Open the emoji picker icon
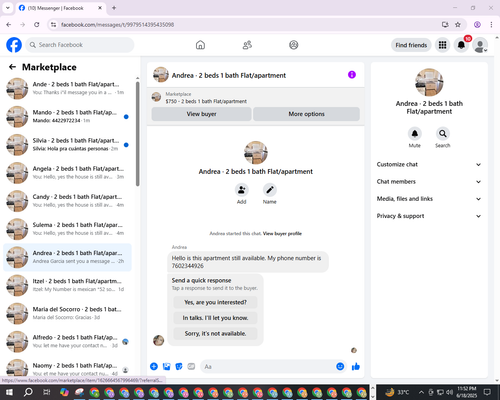The image size is (500, 400). tap(340, 366)
